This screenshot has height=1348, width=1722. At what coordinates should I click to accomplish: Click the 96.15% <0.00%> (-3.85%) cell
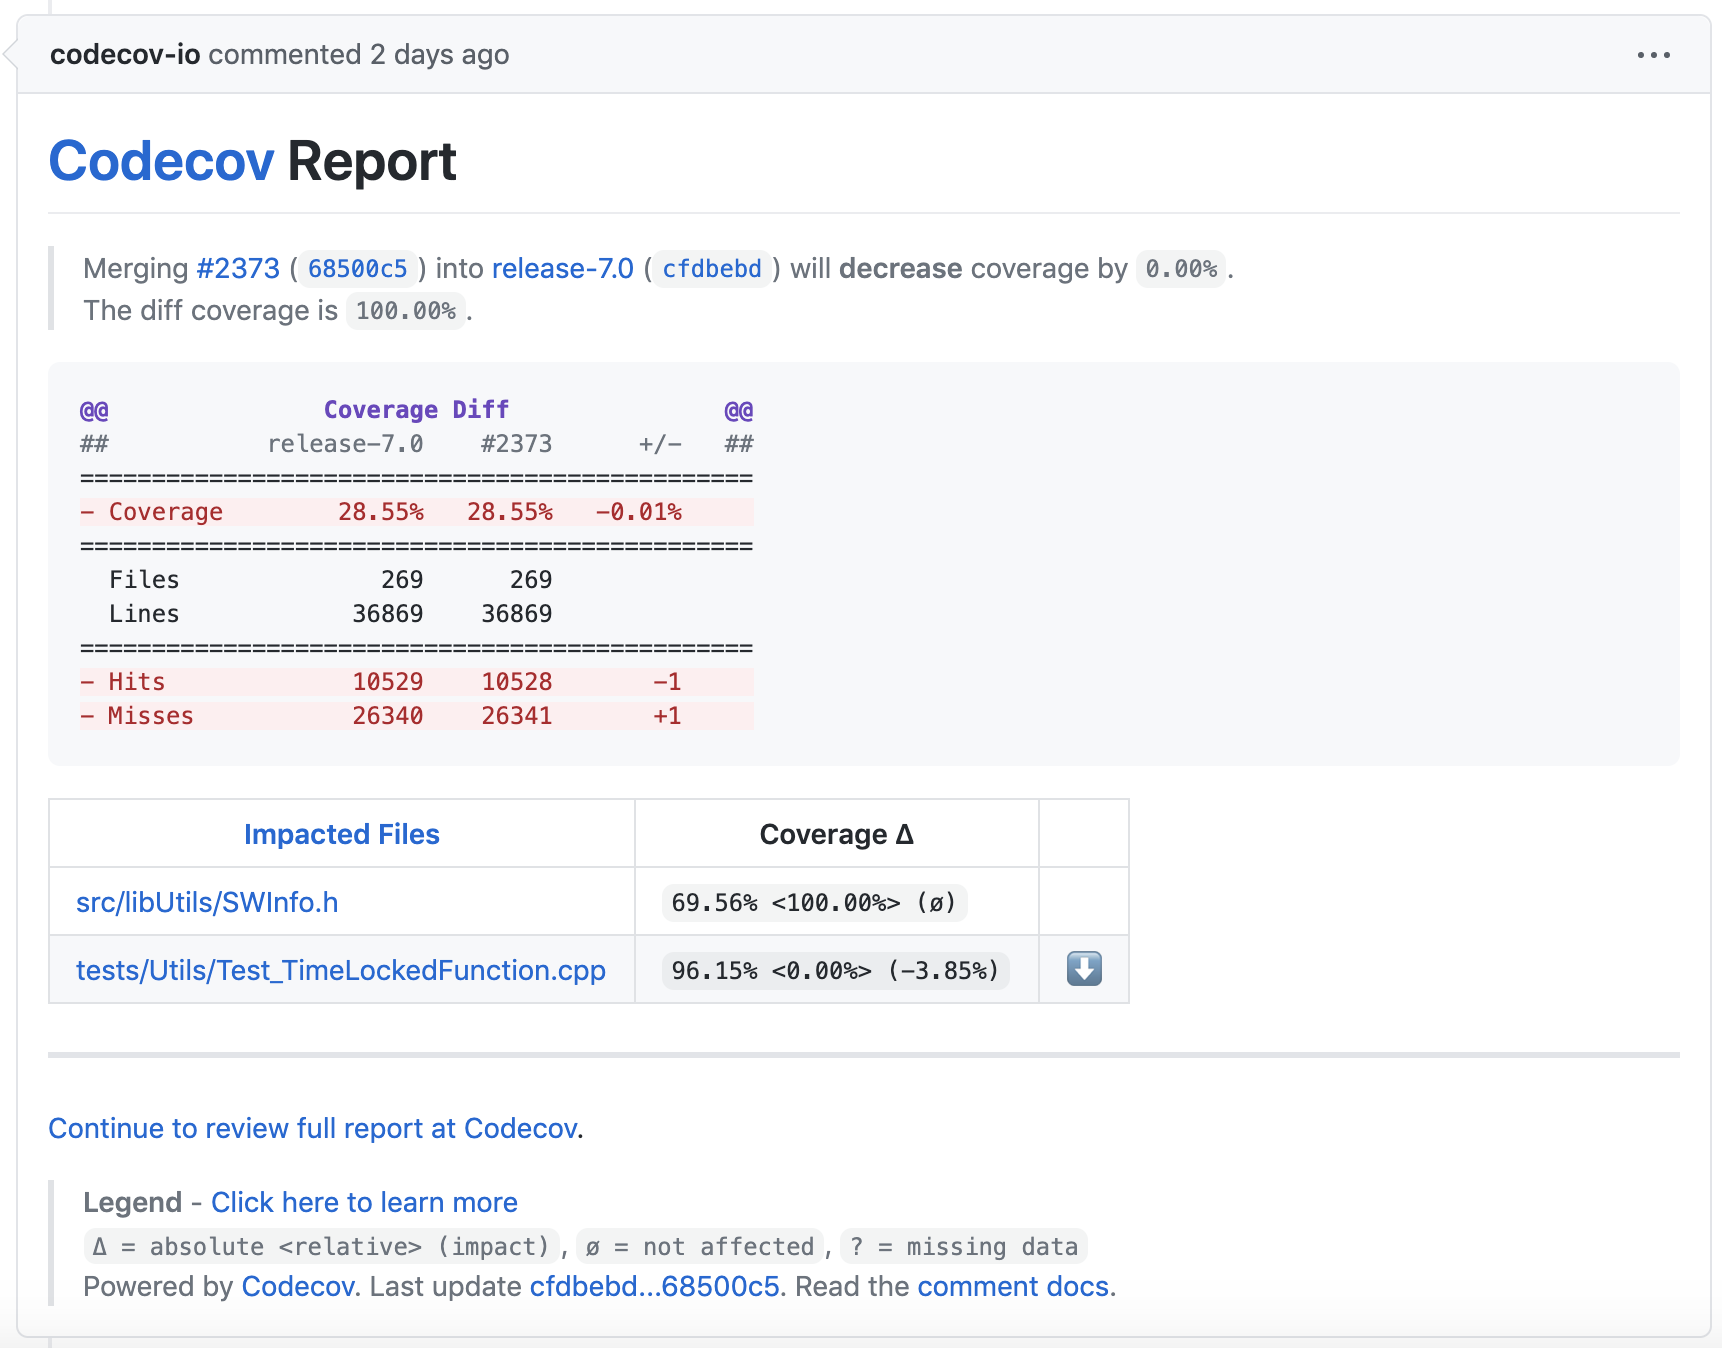click(836, 971)
